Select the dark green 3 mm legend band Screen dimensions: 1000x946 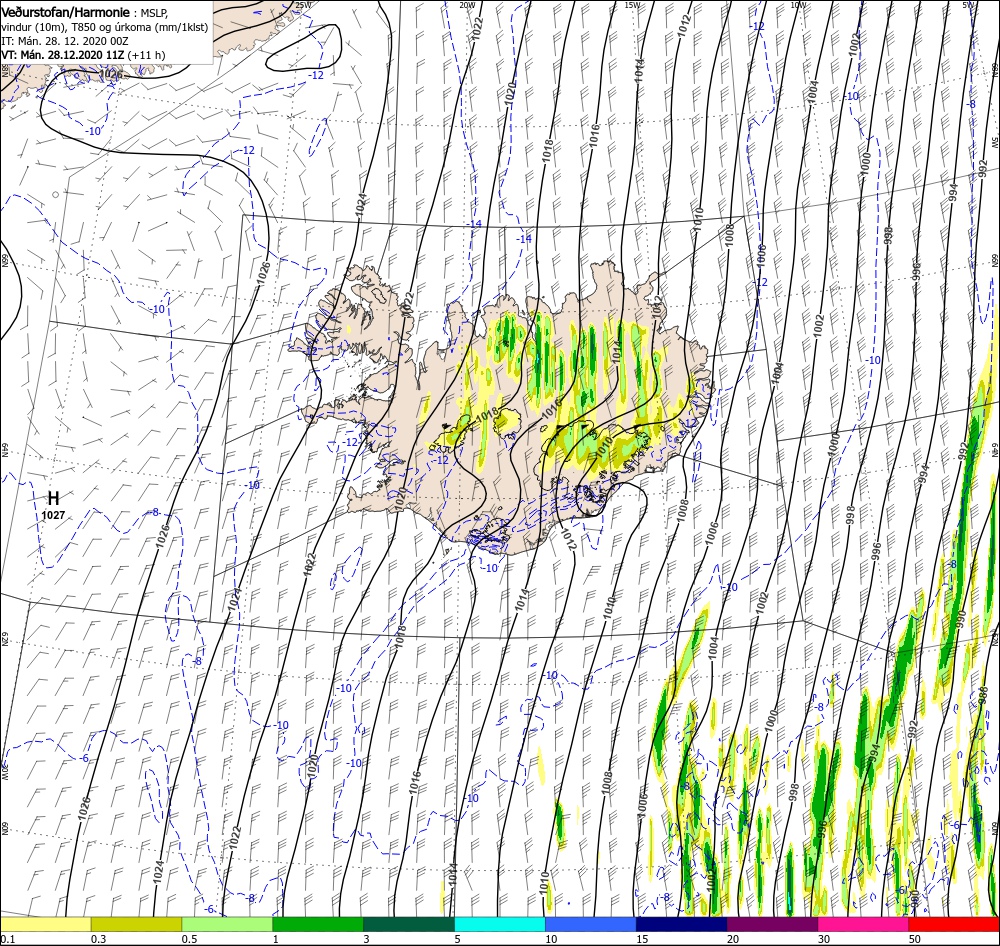409,924
